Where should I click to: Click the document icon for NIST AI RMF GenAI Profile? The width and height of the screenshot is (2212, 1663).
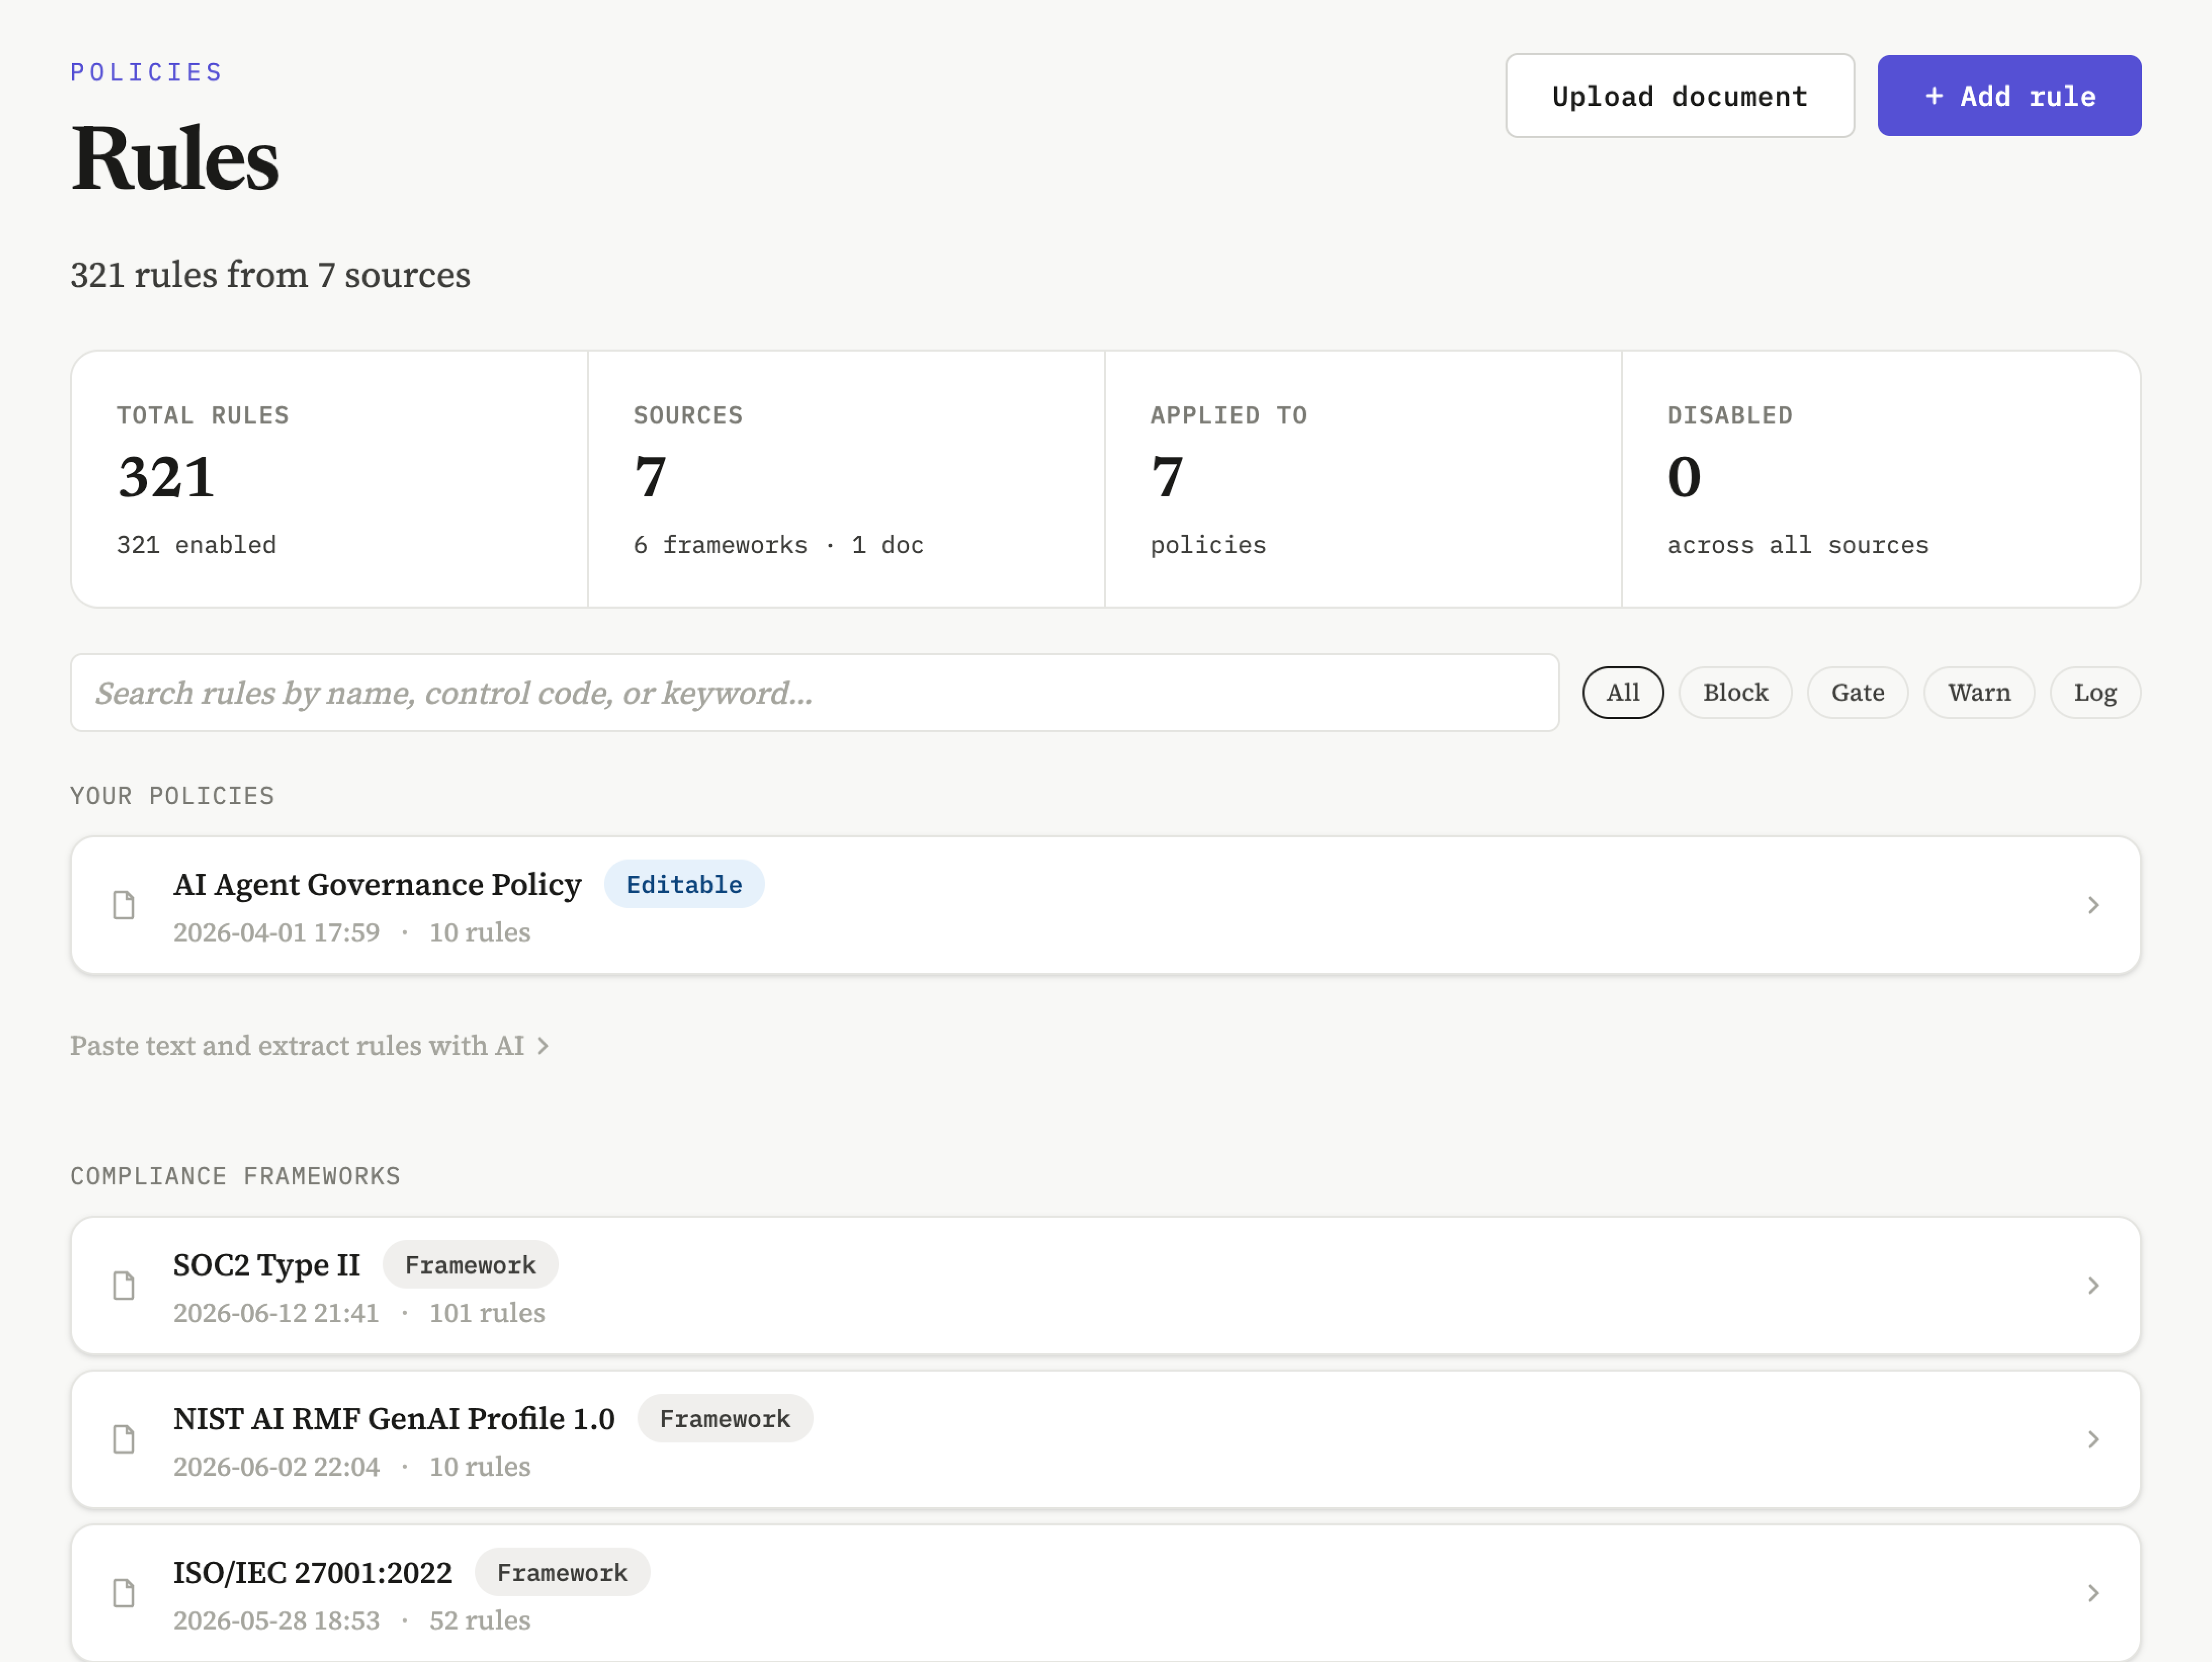124,1440
